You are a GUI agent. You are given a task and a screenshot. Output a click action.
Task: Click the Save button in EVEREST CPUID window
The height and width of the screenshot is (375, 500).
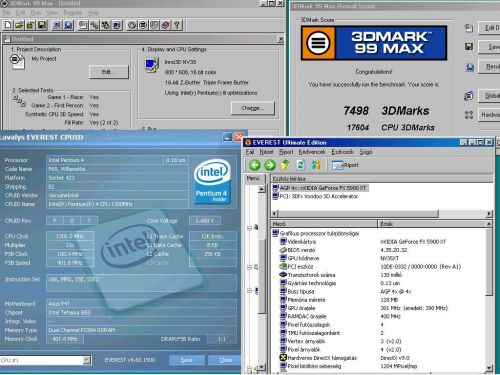click(x=186, y=360)
